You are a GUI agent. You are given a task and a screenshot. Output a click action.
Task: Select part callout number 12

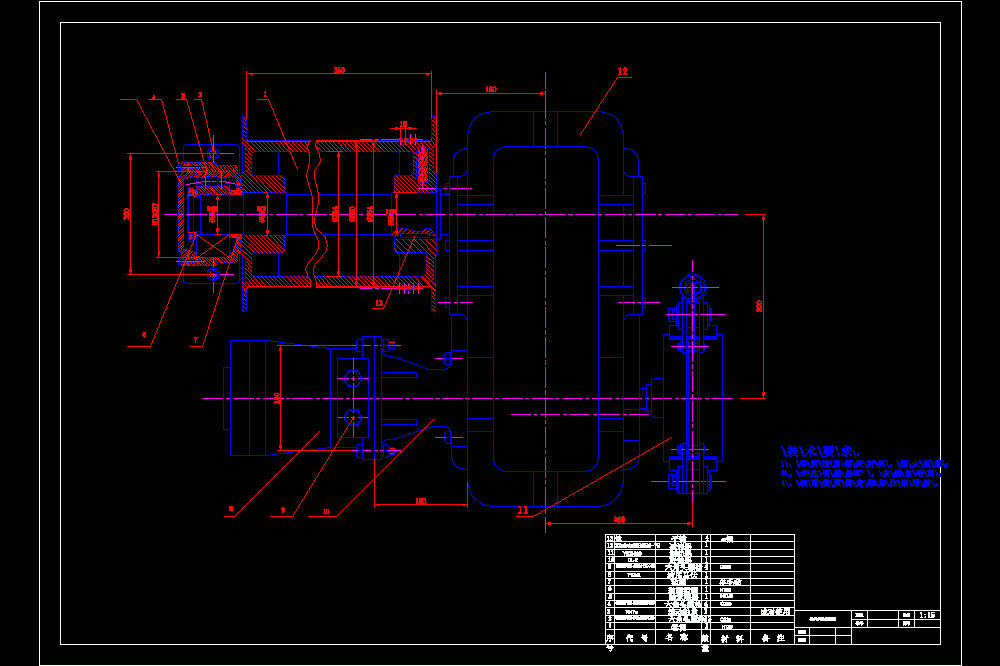point(622,71)
